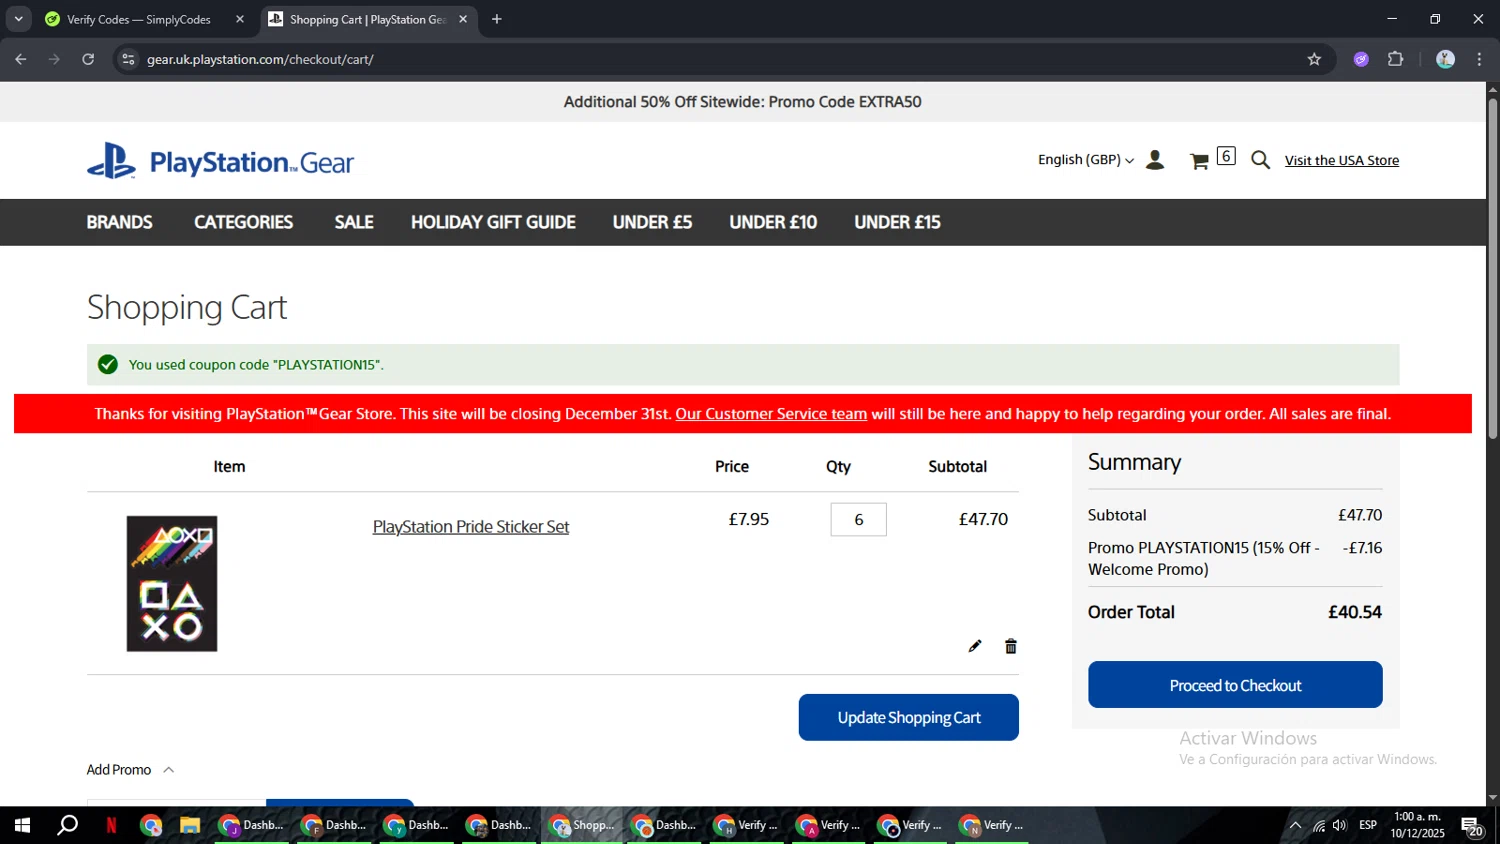Go back to the previous page
Screen dimensions: 1500x844
21,59
